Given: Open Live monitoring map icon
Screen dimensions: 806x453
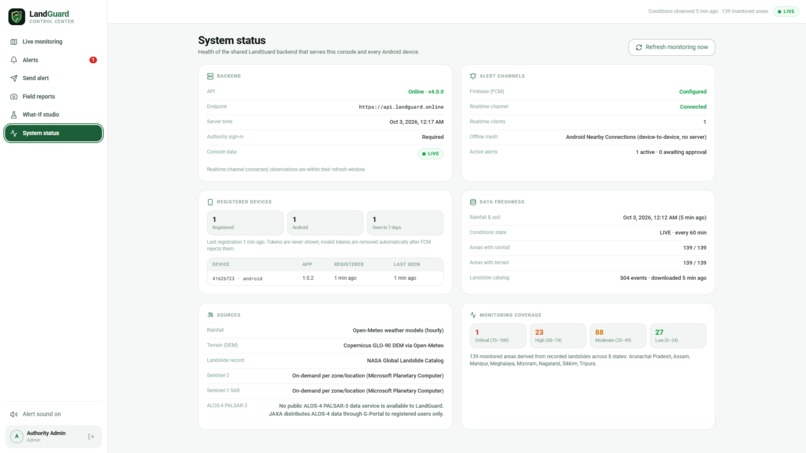Looking at the screenshot, I should (14, 42).
